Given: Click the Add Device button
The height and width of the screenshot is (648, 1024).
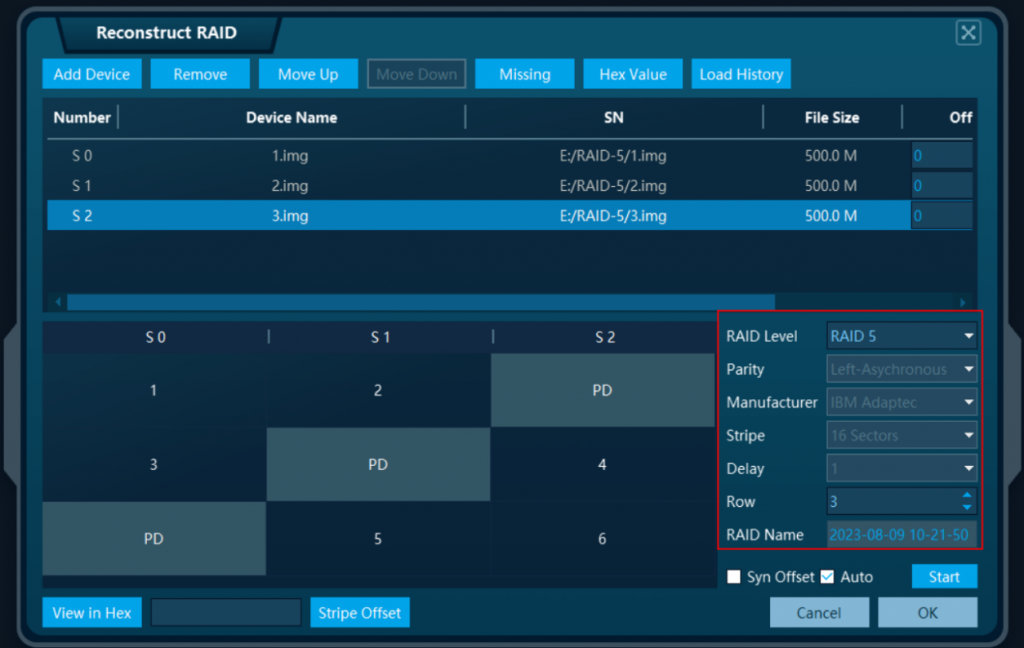Looking at the screenshot, I should pos(91,73).
